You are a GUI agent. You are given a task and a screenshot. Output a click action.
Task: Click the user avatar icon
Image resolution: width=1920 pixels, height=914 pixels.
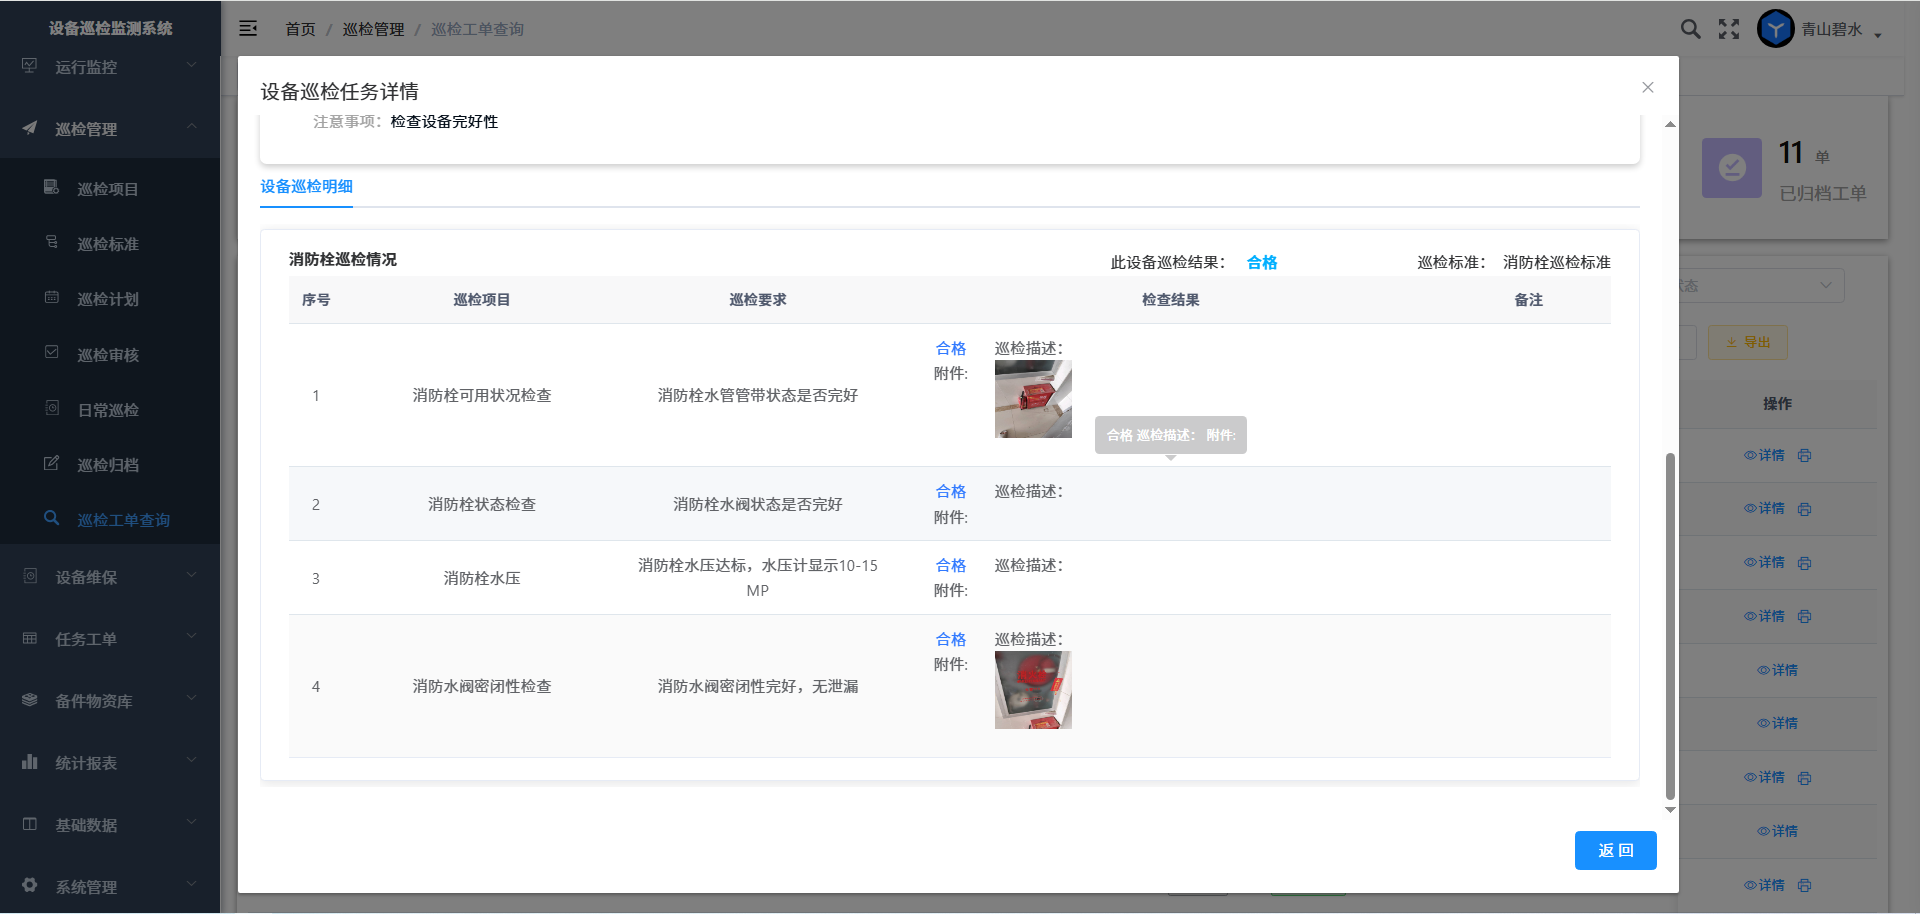(x=1775, y=29)
